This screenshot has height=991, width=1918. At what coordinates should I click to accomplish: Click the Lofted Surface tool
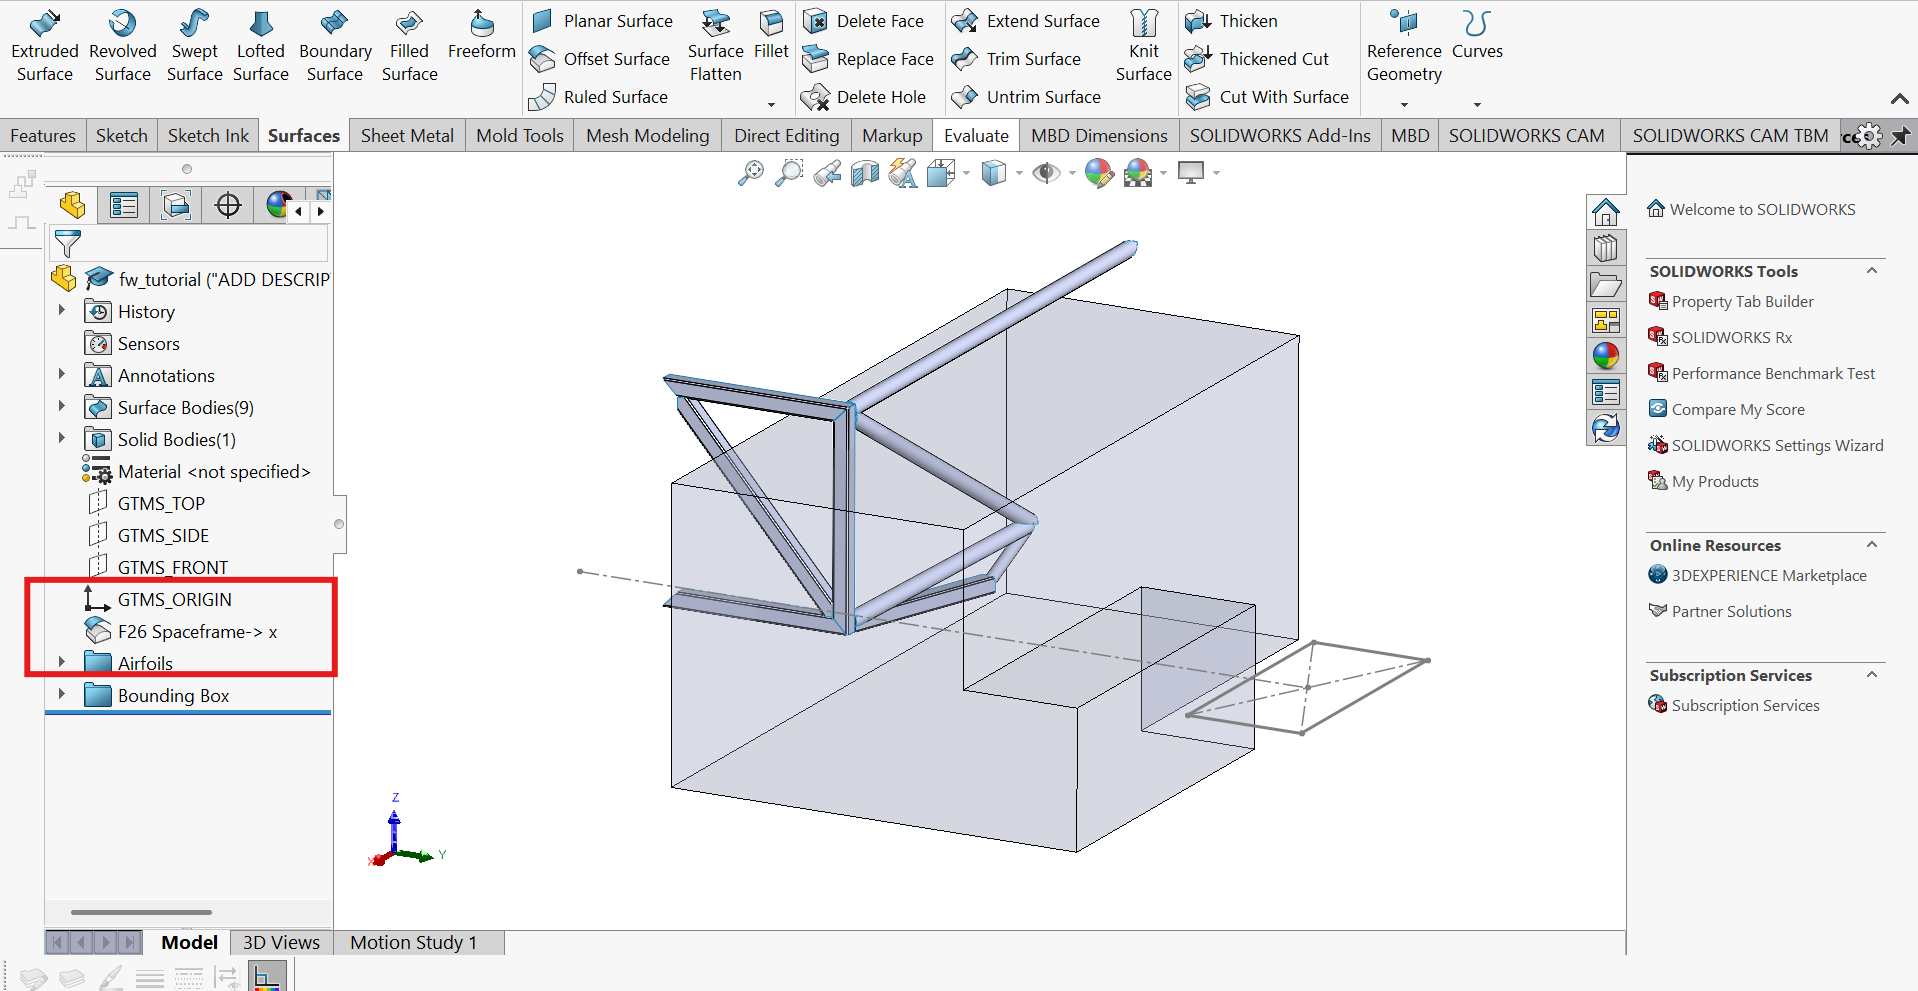tap(260, 45)
